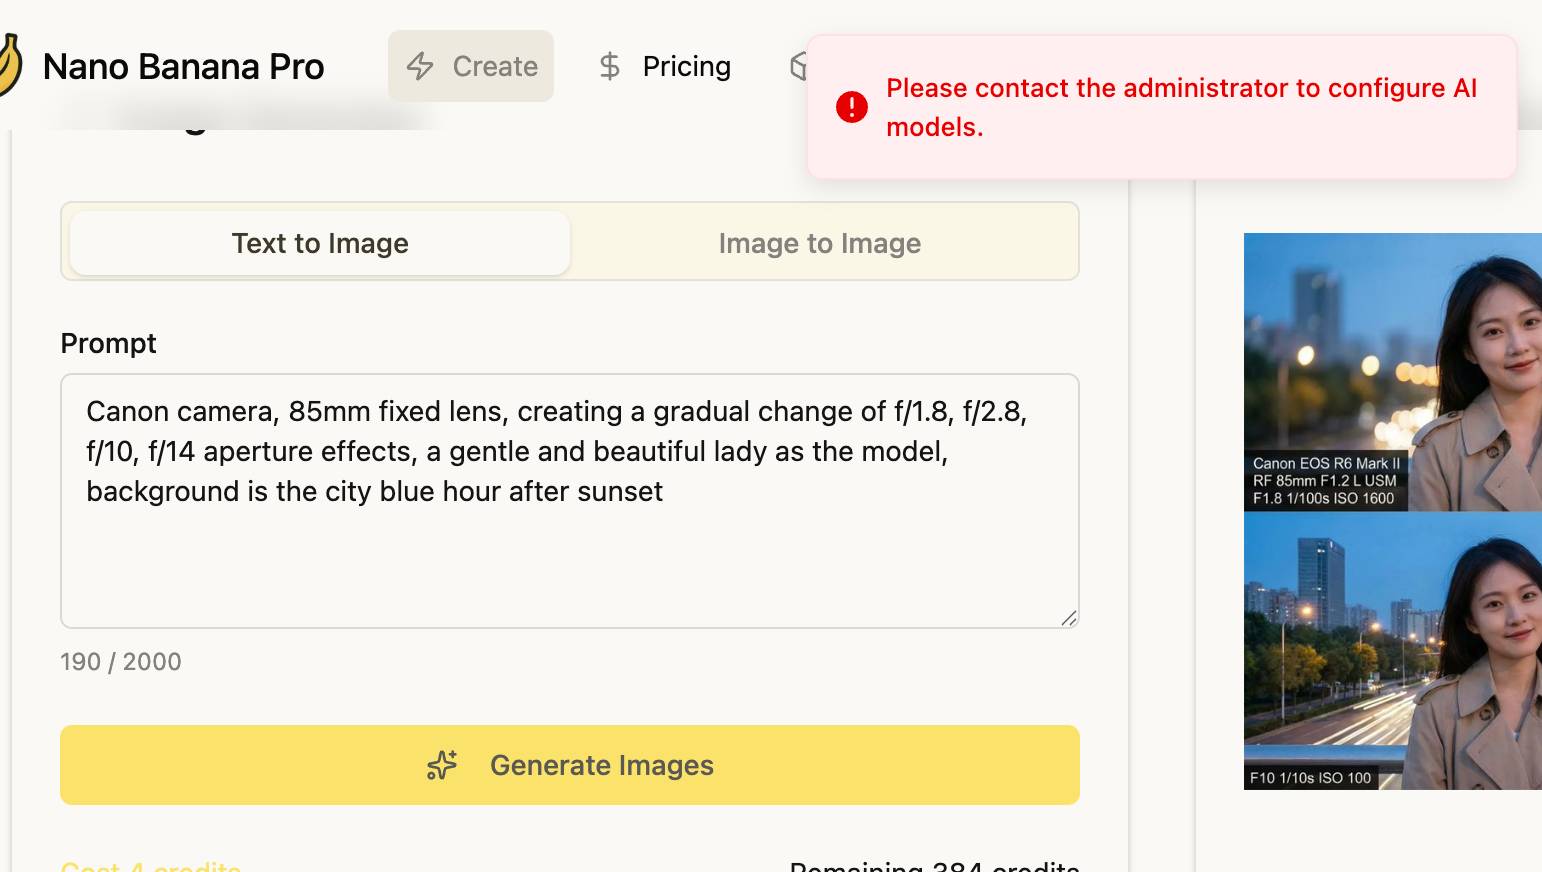
Task: Click the banana logo icon
Action: 9,65
